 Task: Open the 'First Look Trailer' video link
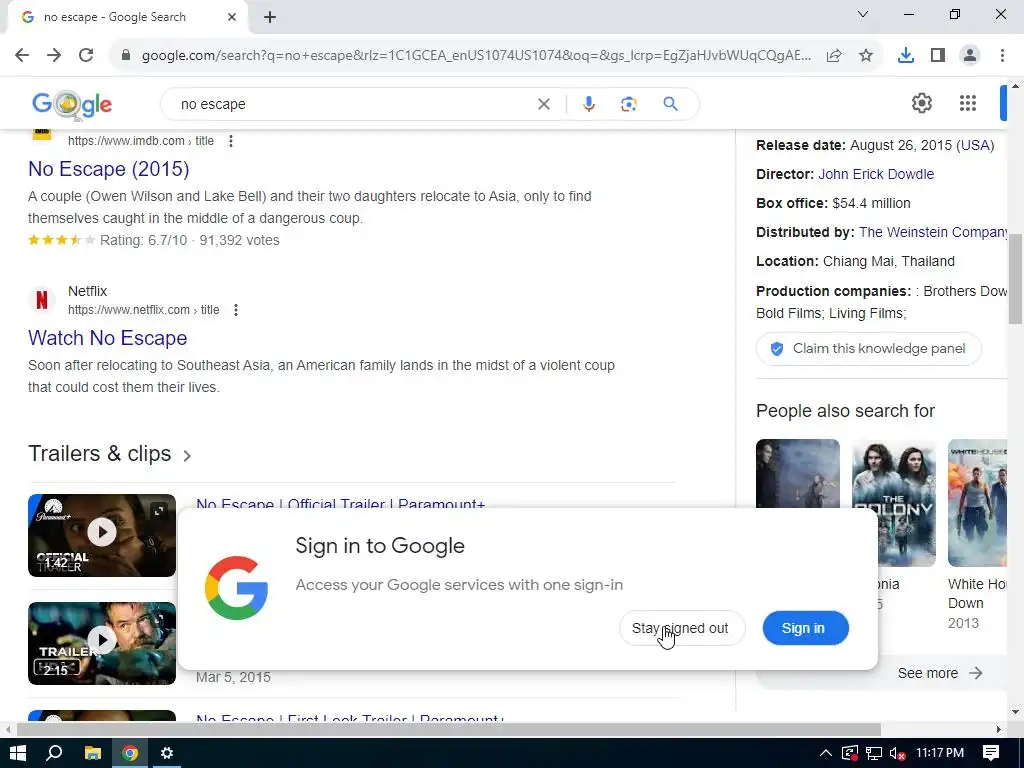(350, 718)
